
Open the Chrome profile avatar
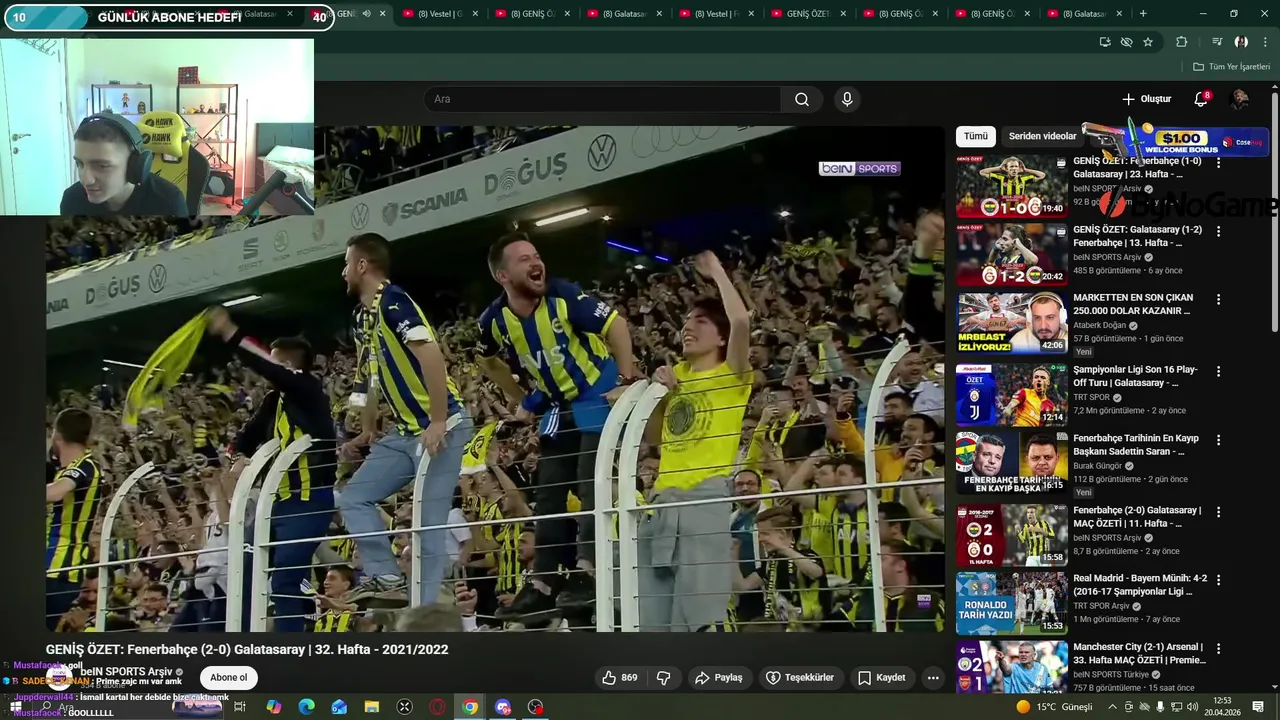(1241, 42)
